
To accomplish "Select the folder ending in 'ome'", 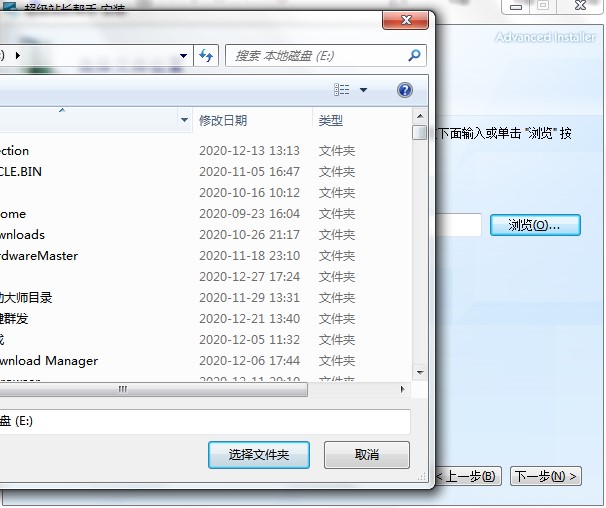I will tap(13, 213).
